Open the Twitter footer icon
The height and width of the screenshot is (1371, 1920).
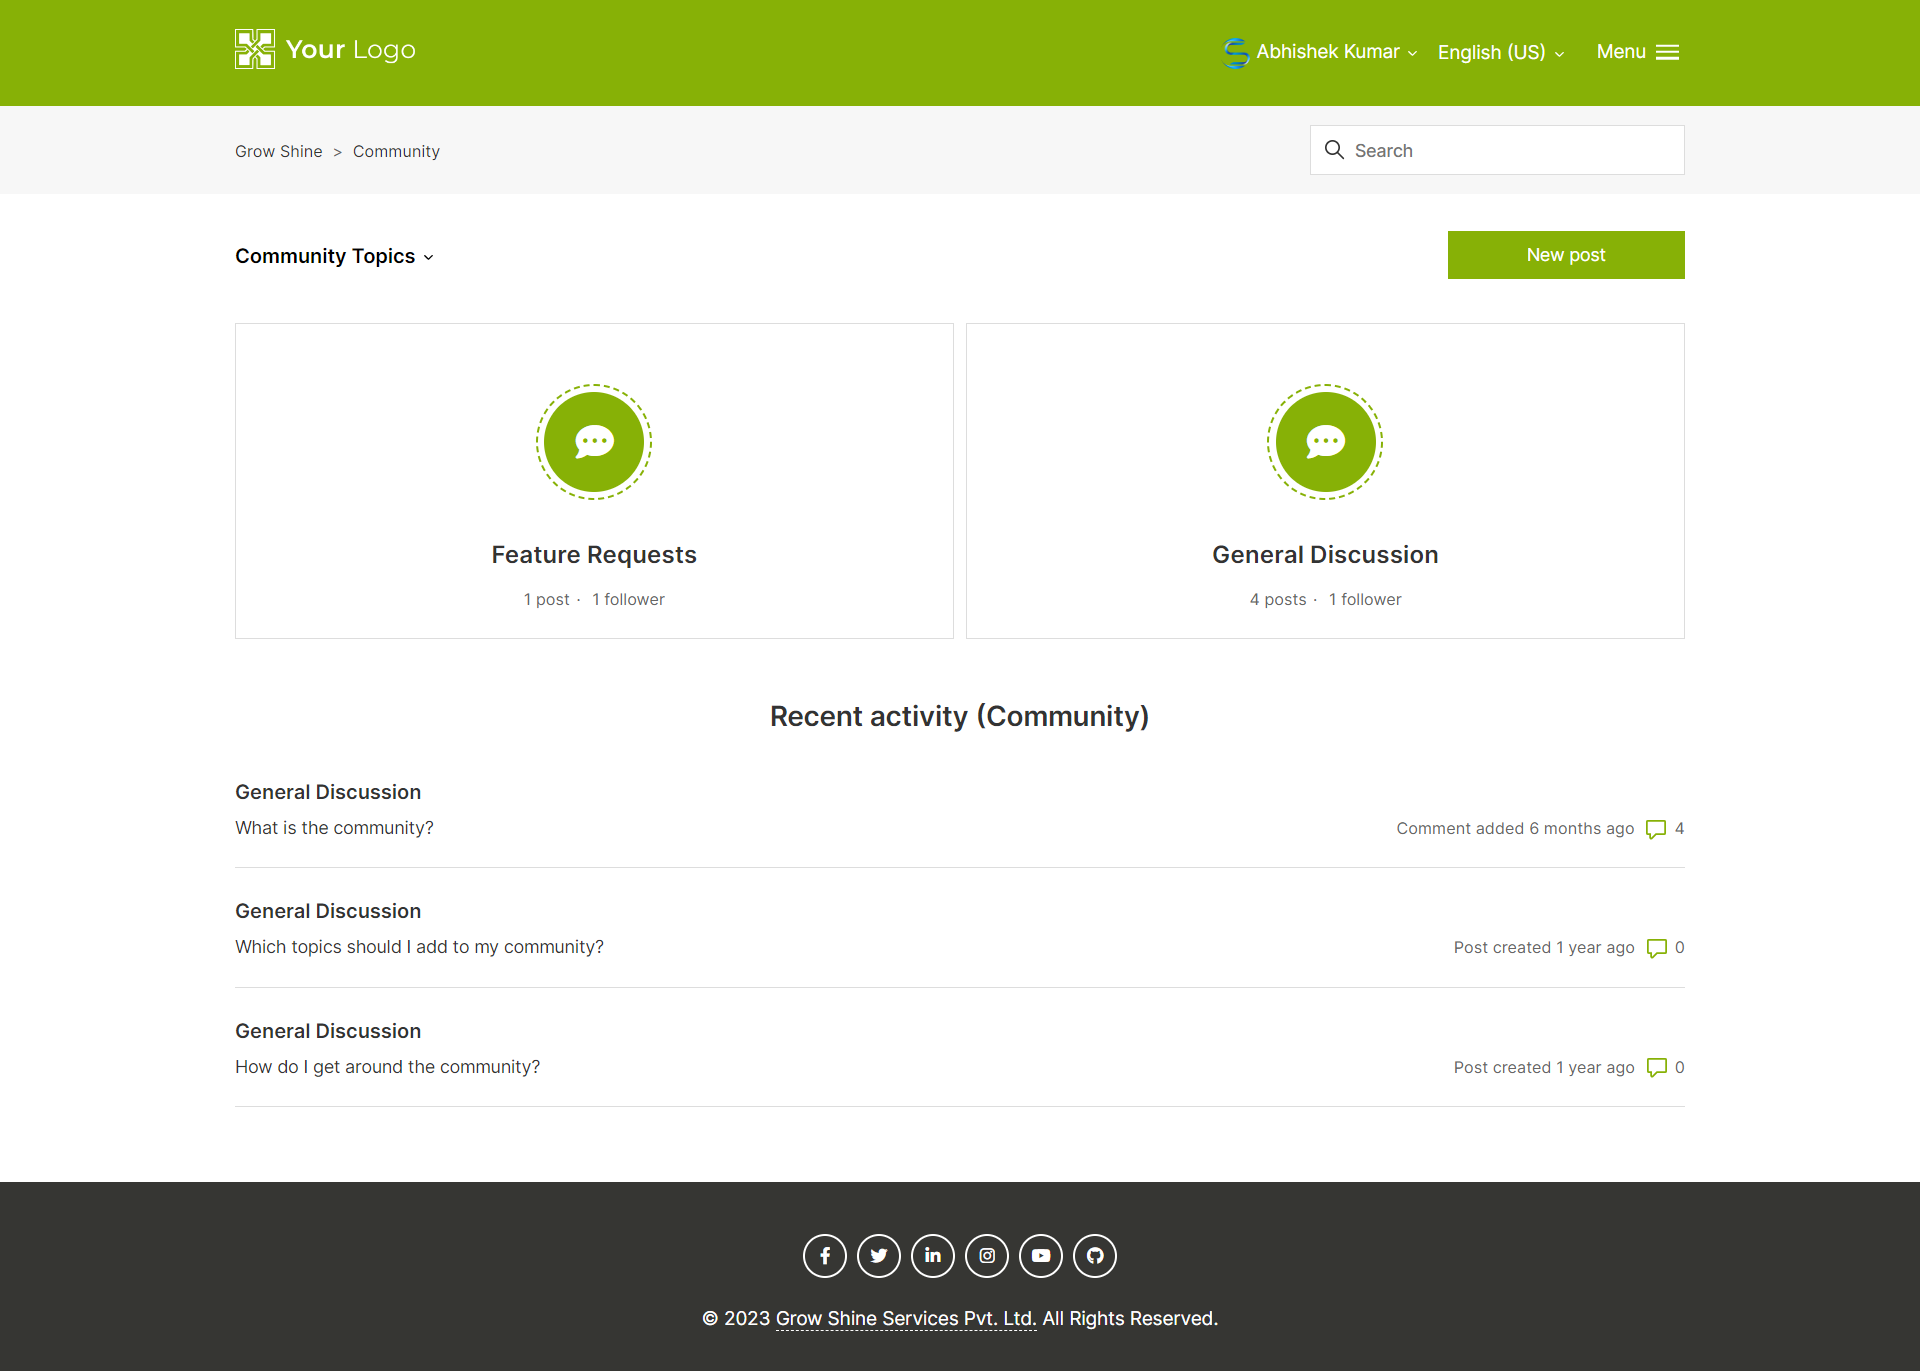tap(879, 1256)
